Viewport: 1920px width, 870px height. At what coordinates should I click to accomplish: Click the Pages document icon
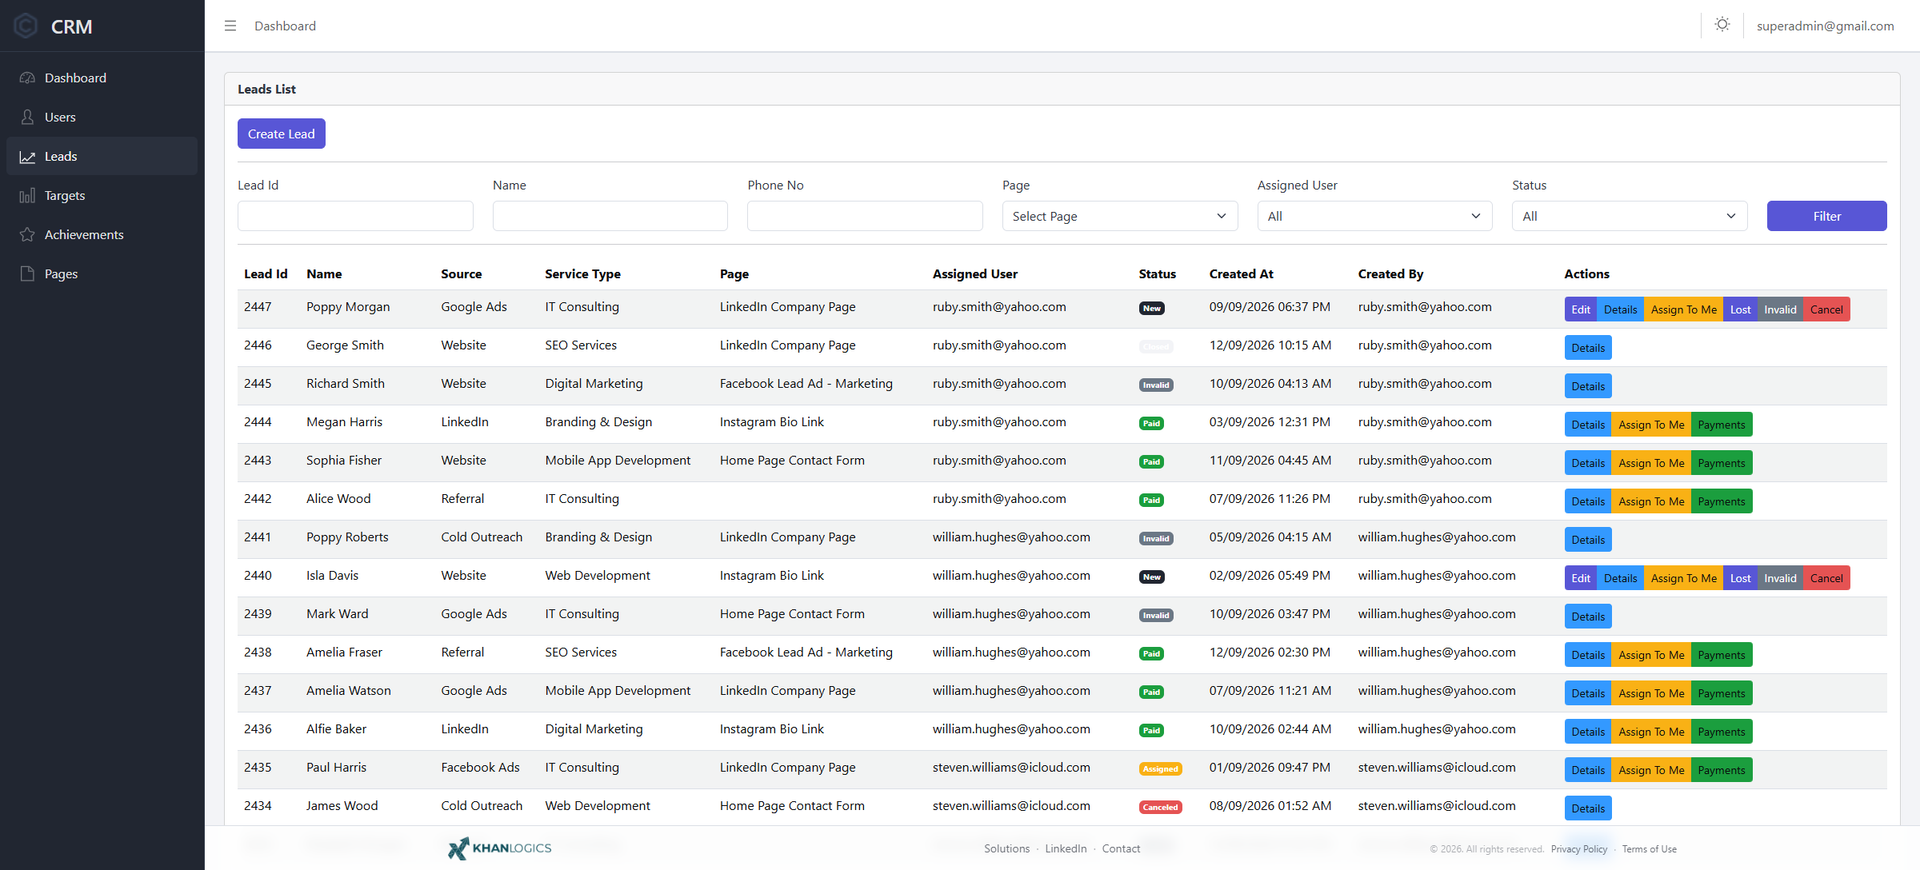(x=27, y=274)
